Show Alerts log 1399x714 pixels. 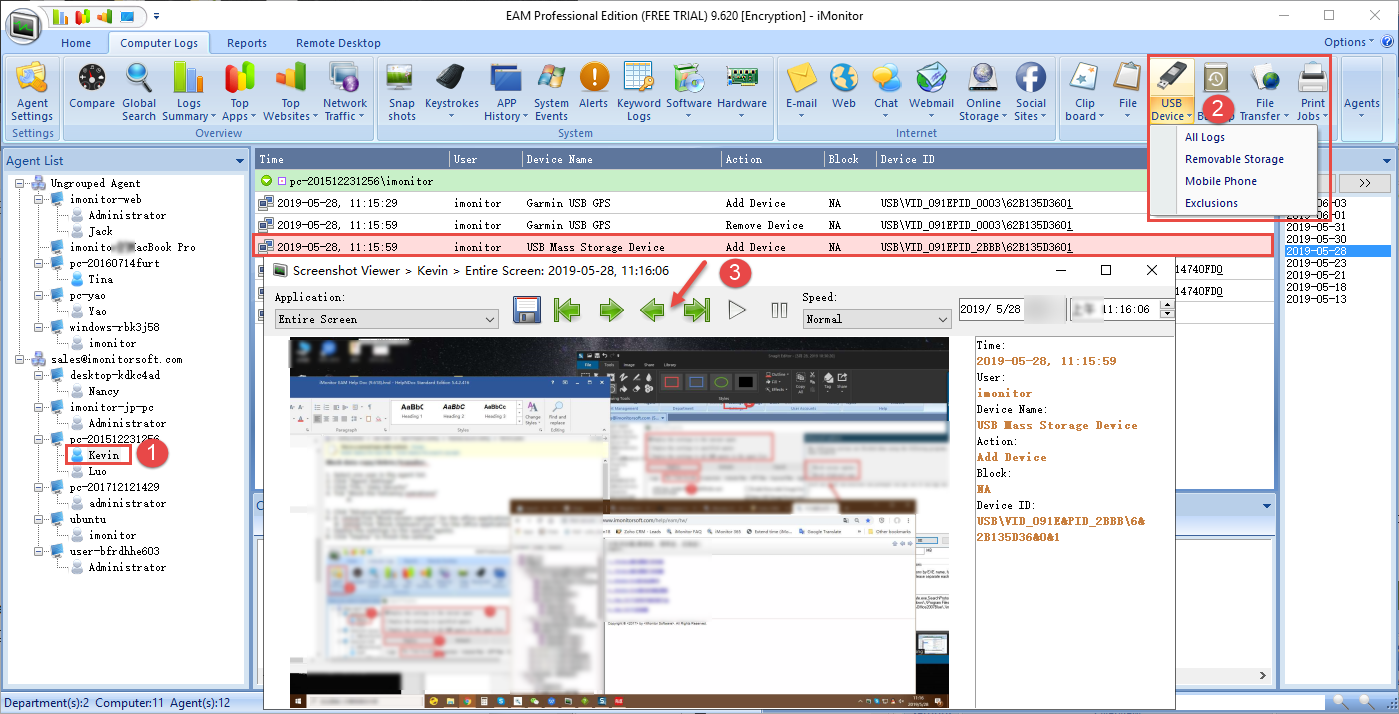(x=594, y=86)
